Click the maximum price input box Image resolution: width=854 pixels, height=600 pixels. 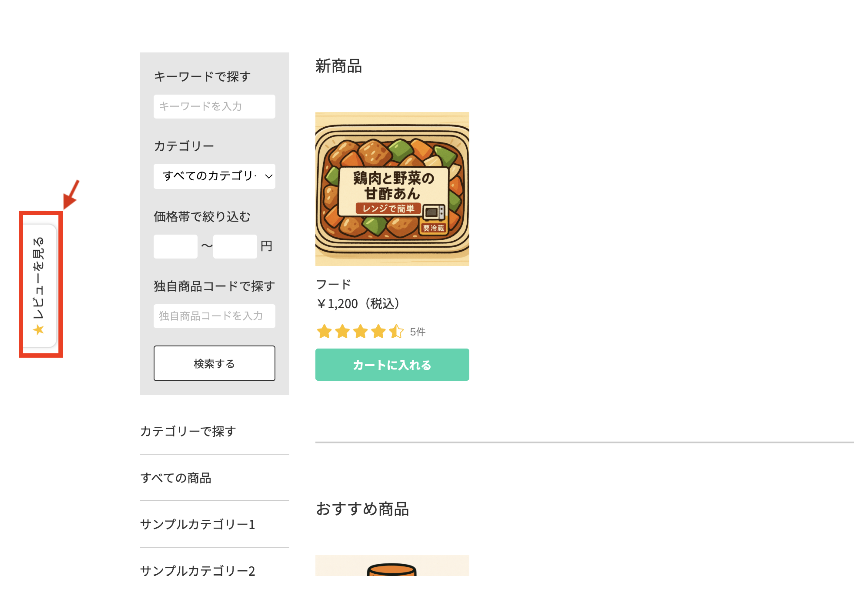[235, 246]
